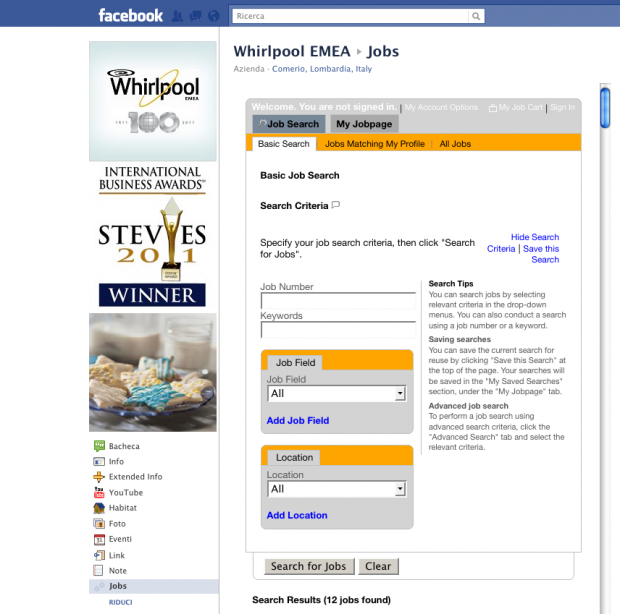Click the blue vertical scrollbar thumb
Image resolution: width=620 pixels, height=614 pixels.
point(605,108)
